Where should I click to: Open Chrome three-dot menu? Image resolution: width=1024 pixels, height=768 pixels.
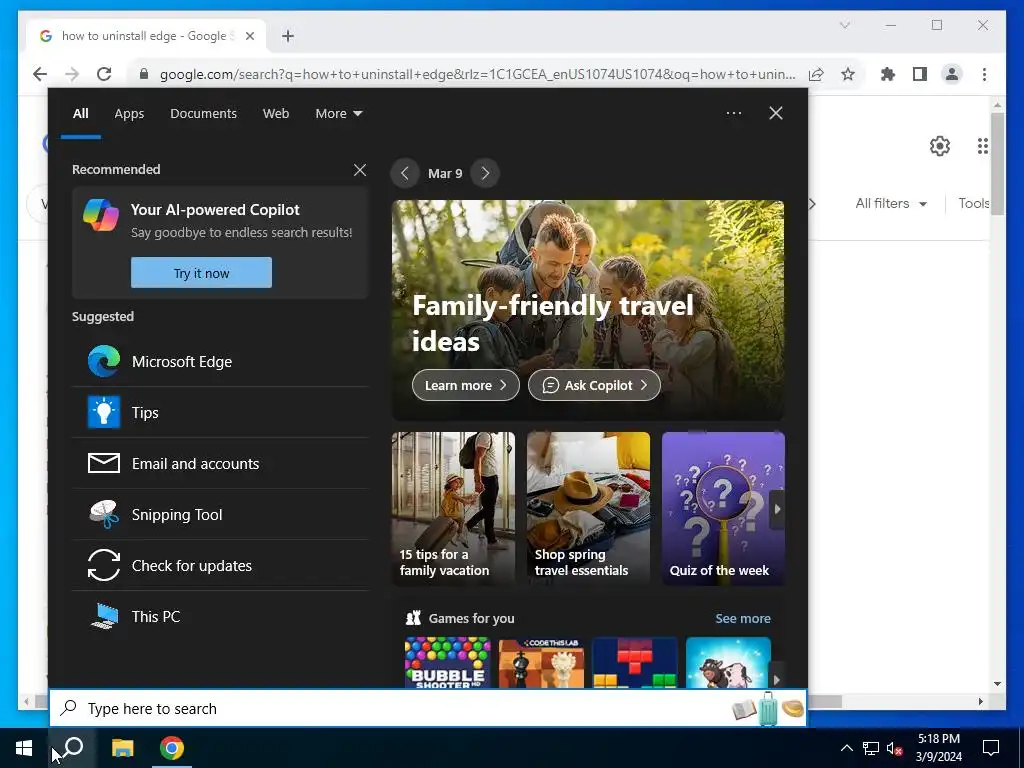[x=984, y=74]
